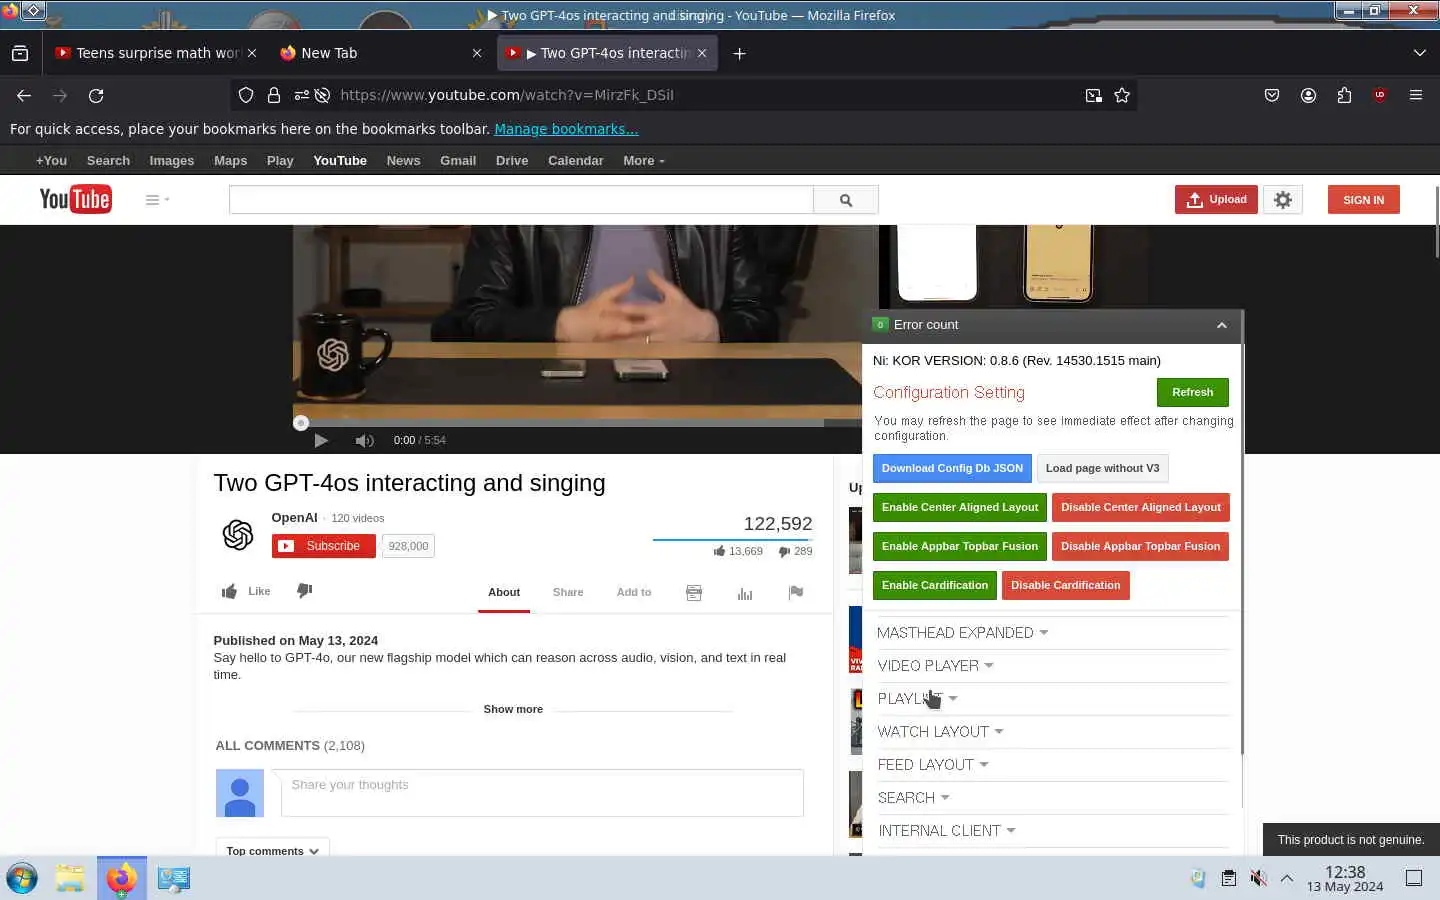Go back in Firefox
Screen dimensions: 1440x900
[24, 95]
